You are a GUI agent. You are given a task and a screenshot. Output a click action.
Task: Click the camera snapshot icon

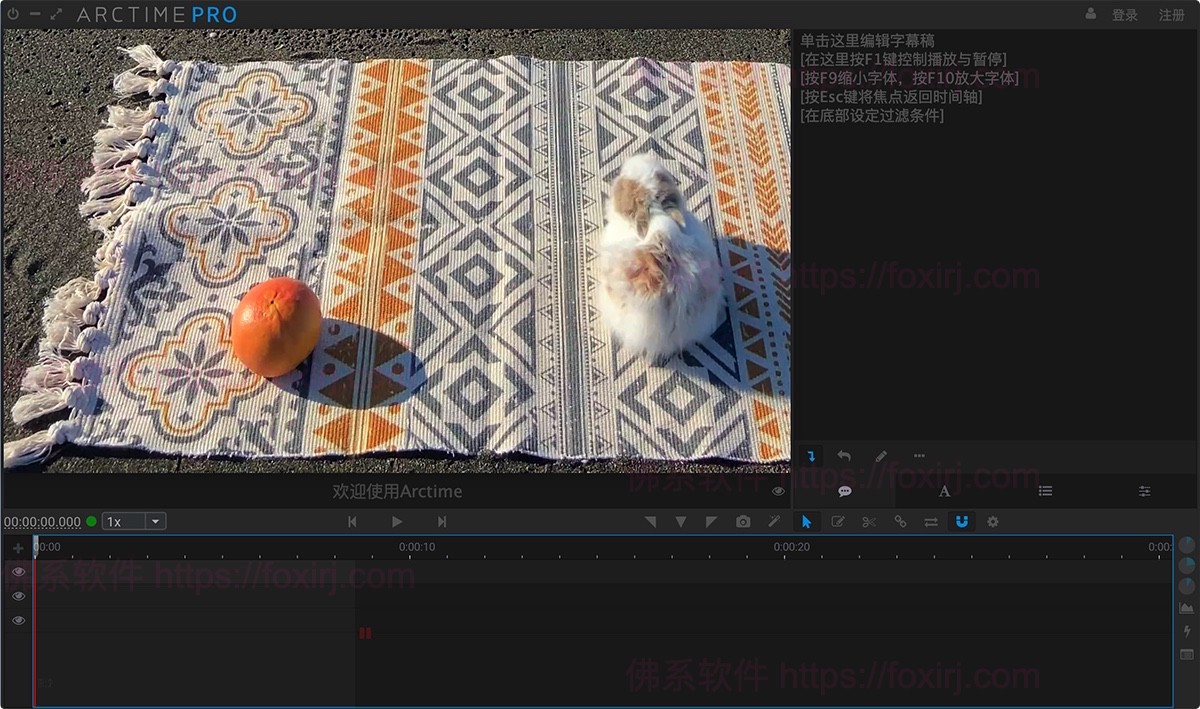(x=744, y=521)
